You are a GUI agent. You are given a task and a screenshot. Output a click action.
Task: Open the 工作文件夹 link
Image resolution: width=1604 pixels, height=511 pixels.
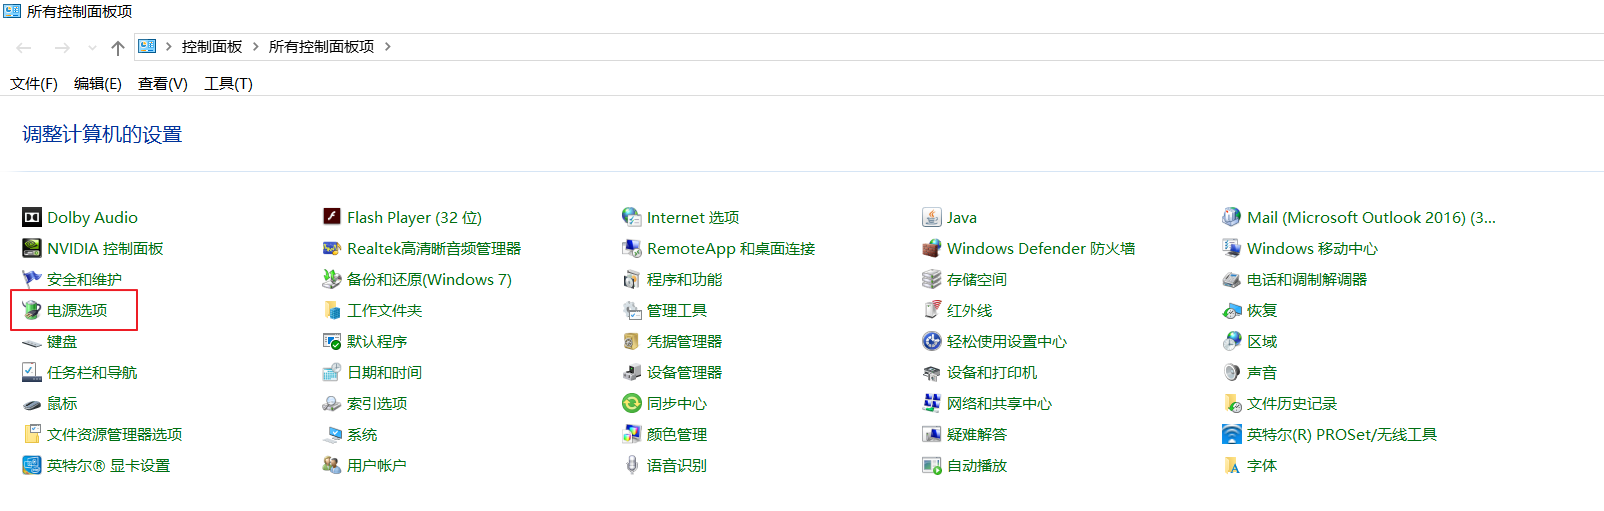tap(385, 311)
